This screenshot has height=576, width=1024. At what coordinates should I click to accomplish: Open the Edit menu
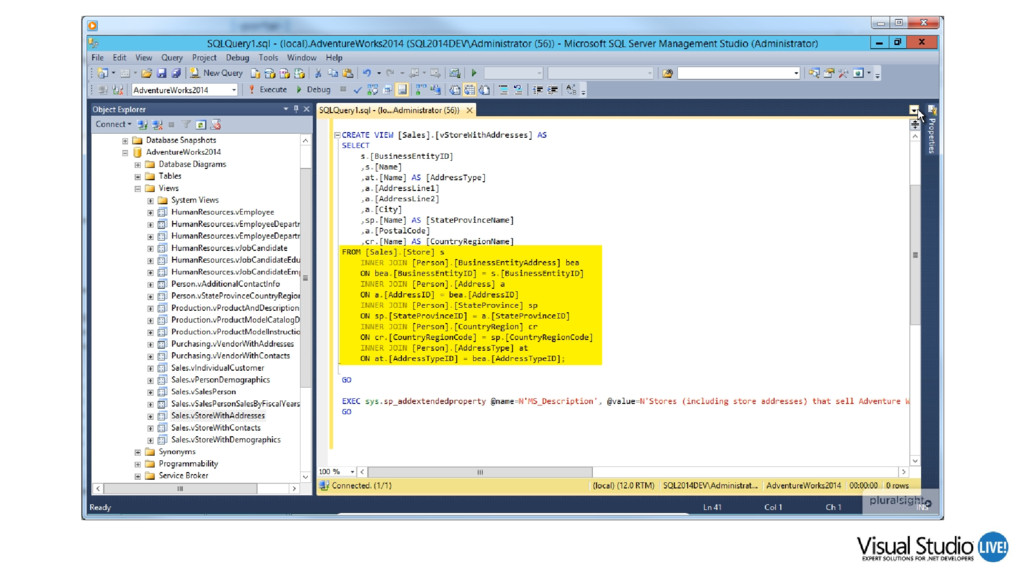click(x=119, y=58)
